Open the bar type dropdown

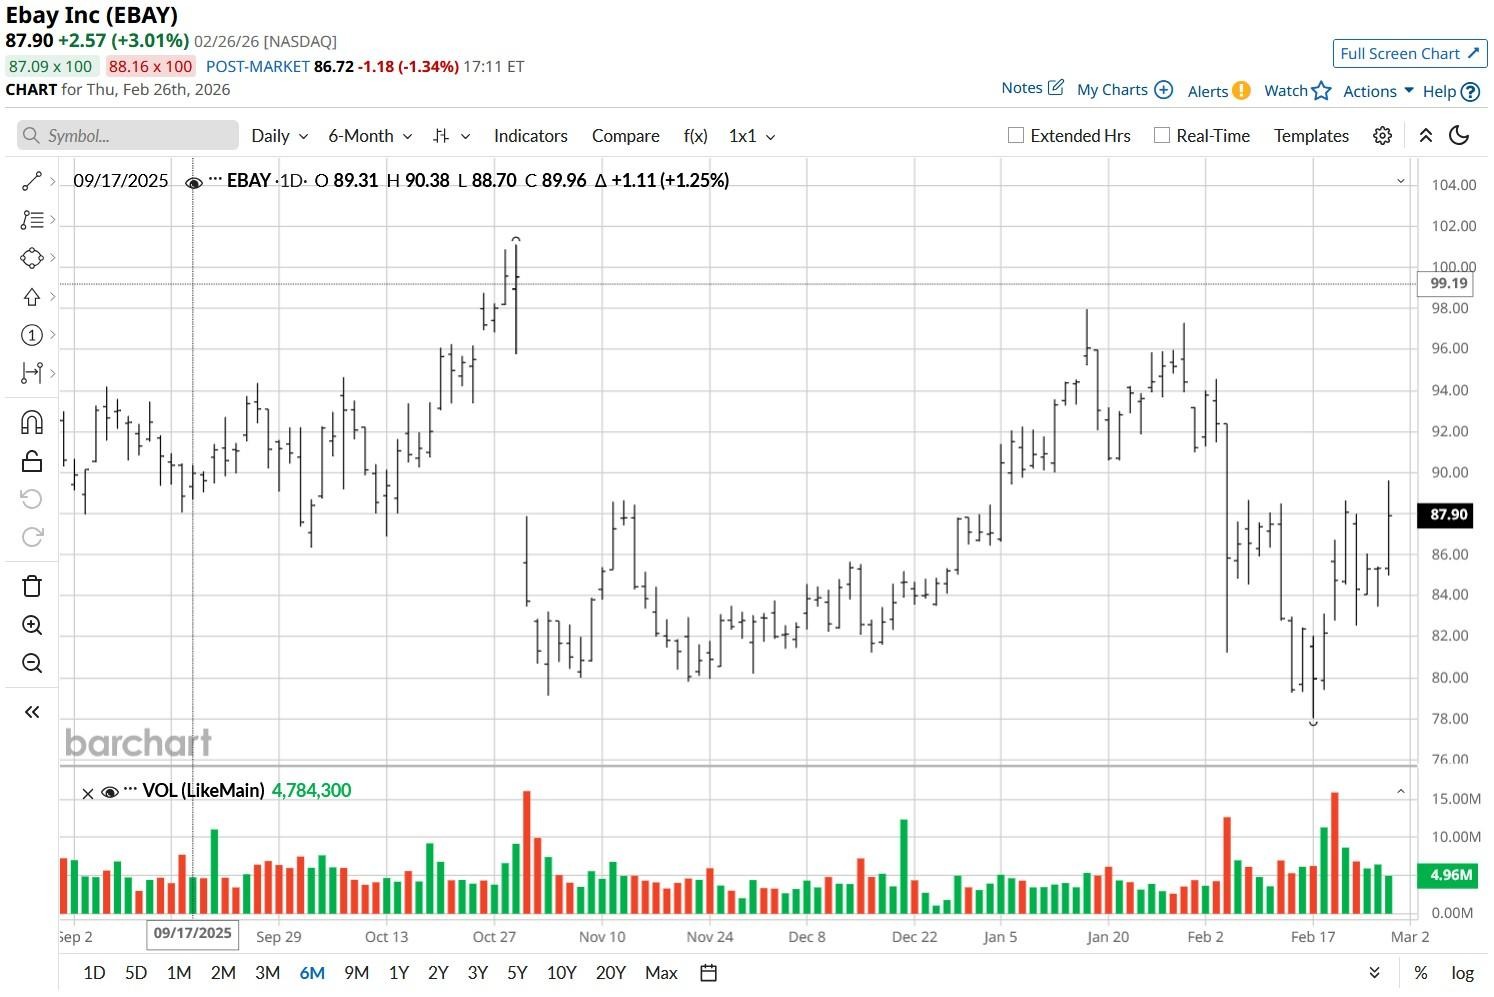(451, 136)
